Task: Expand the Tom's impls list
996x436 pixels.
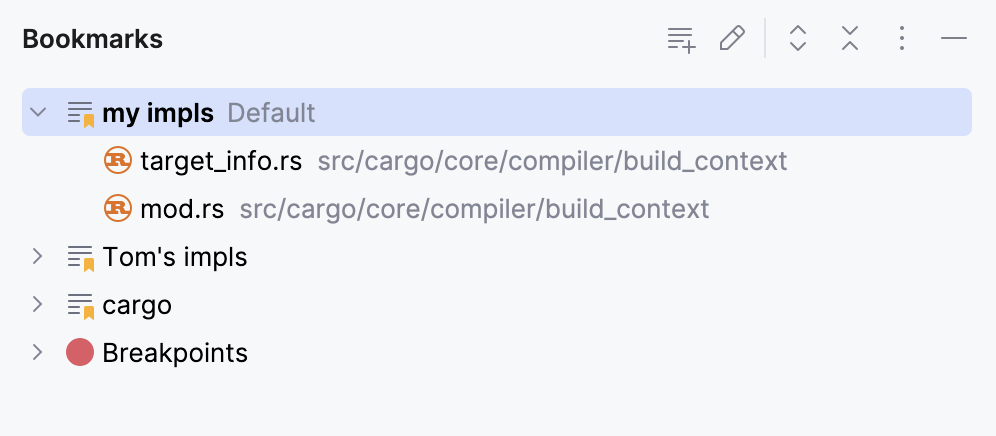Action: (x=38, y=257)
